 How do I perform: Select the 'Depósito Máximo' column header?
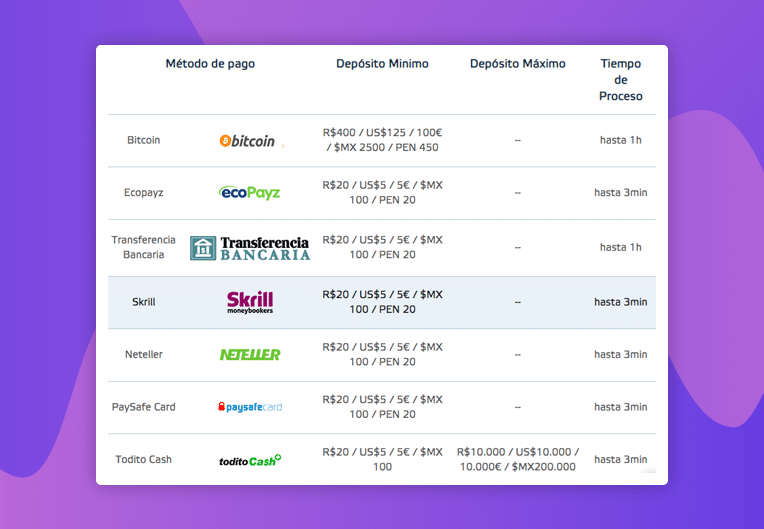517,64
